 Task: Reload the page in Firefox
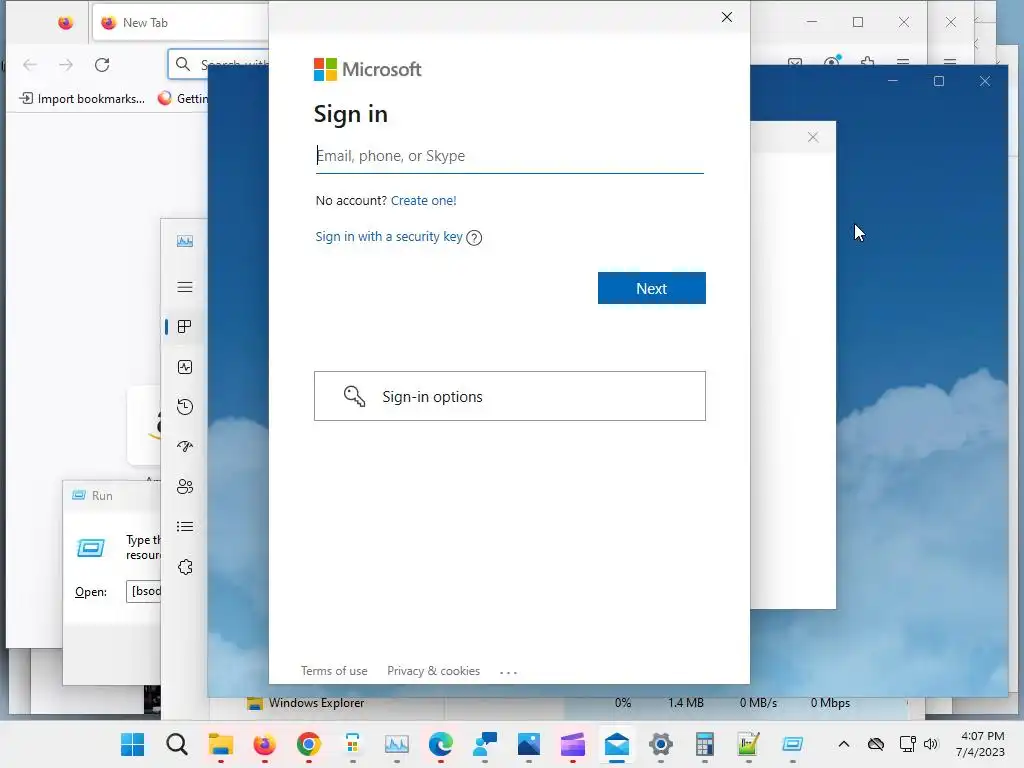[102, 65]
